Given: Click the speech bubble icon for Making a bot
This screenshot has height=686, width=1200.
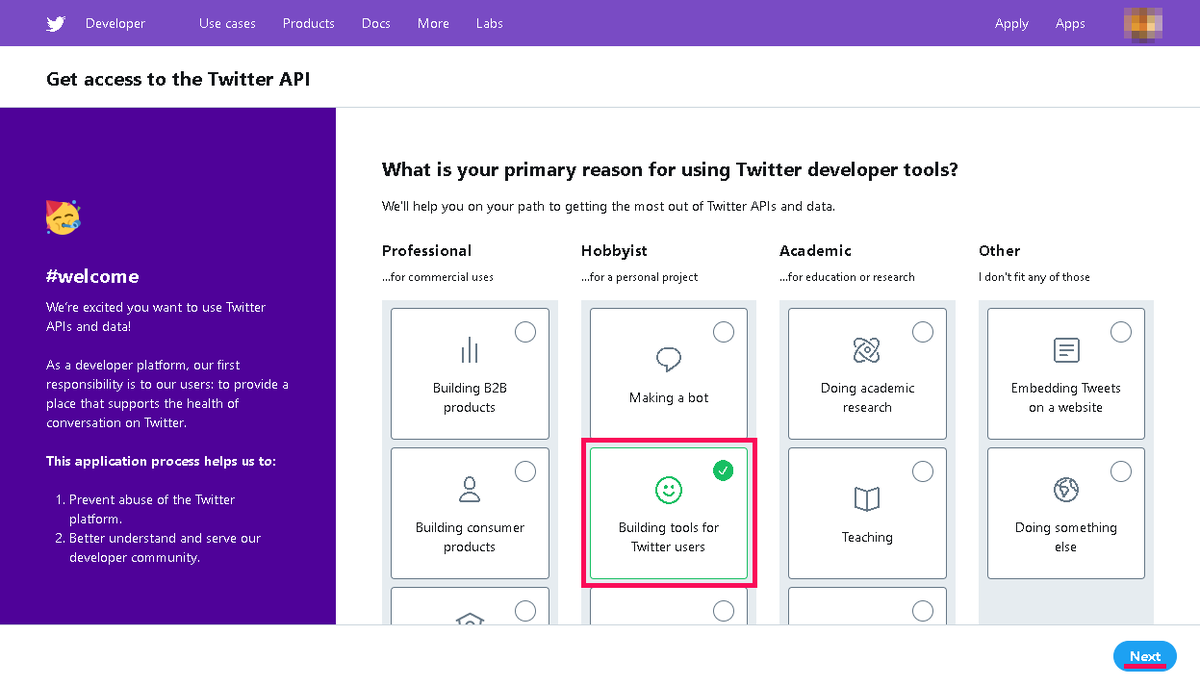Looking at the screenshot, I should coord(668,359).
